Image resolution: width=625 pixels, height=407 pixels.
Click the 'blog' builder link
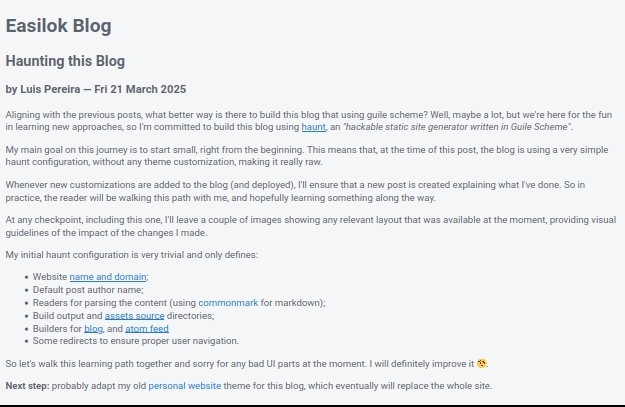[93, 329]
